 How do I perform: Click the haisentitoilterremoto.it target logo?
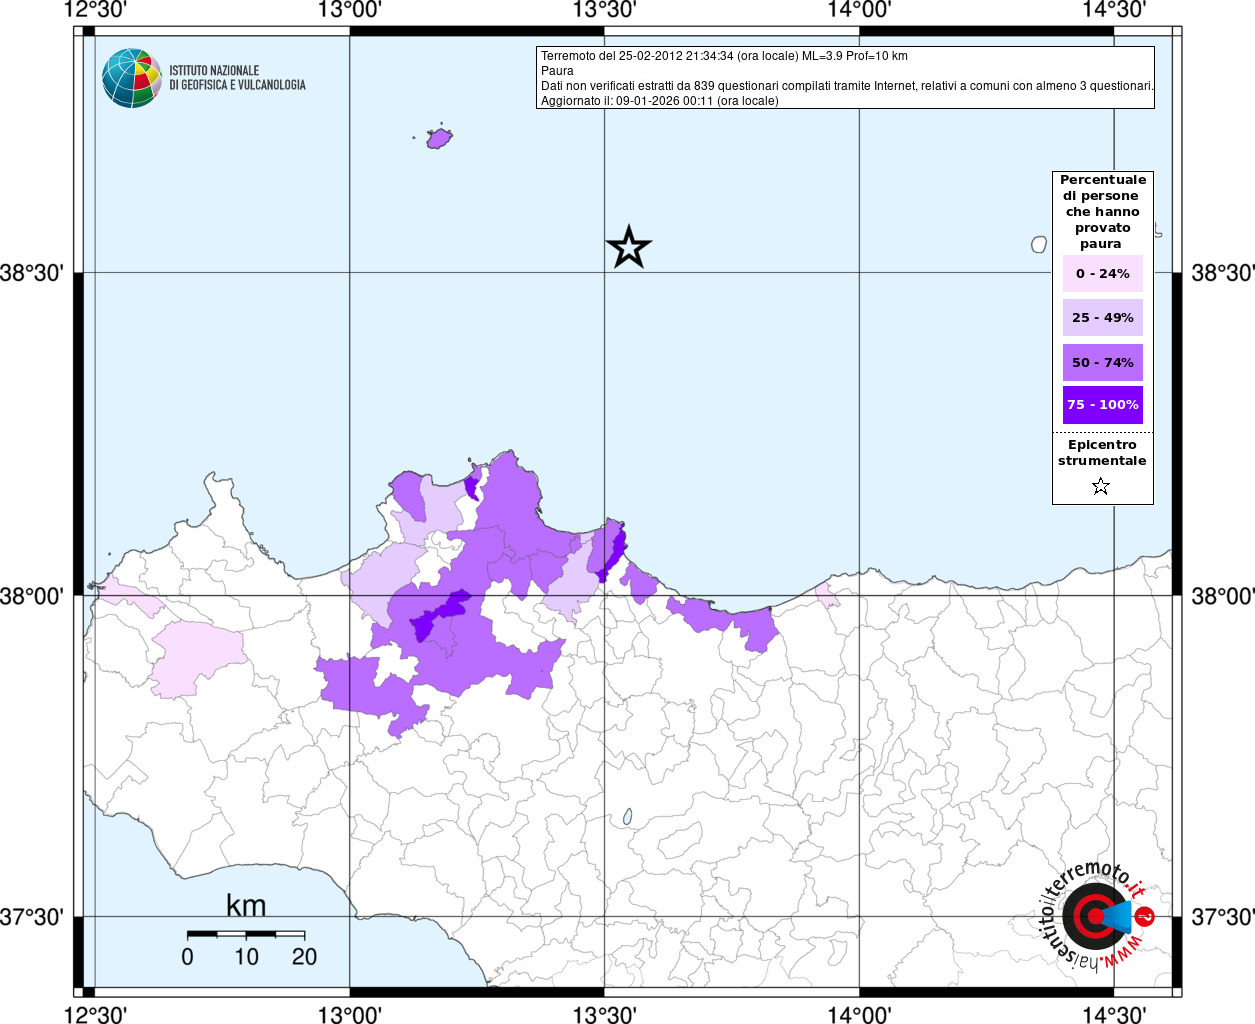1097,917
